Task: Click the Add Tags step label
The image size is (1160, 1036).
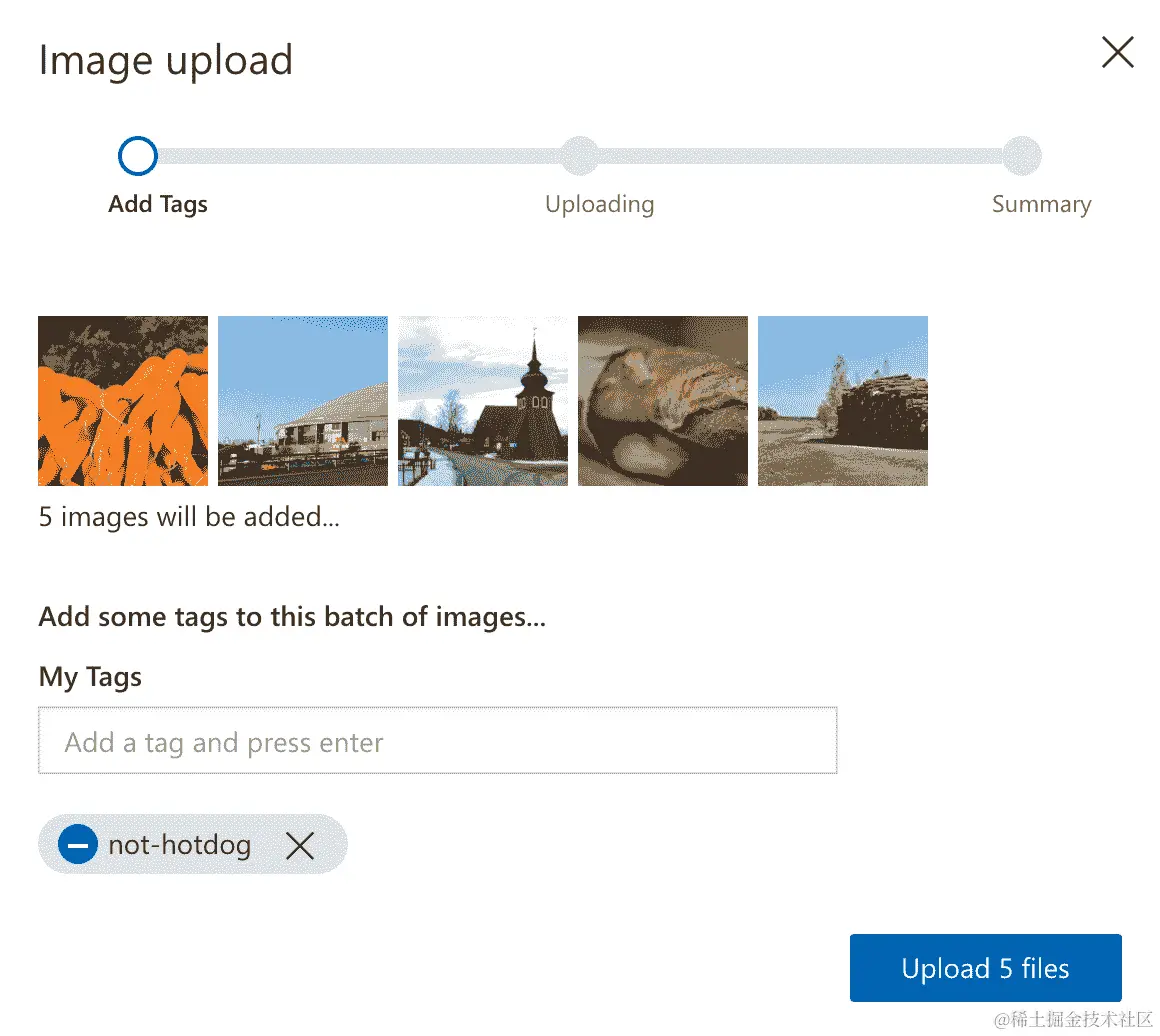Action: [158, 205]
